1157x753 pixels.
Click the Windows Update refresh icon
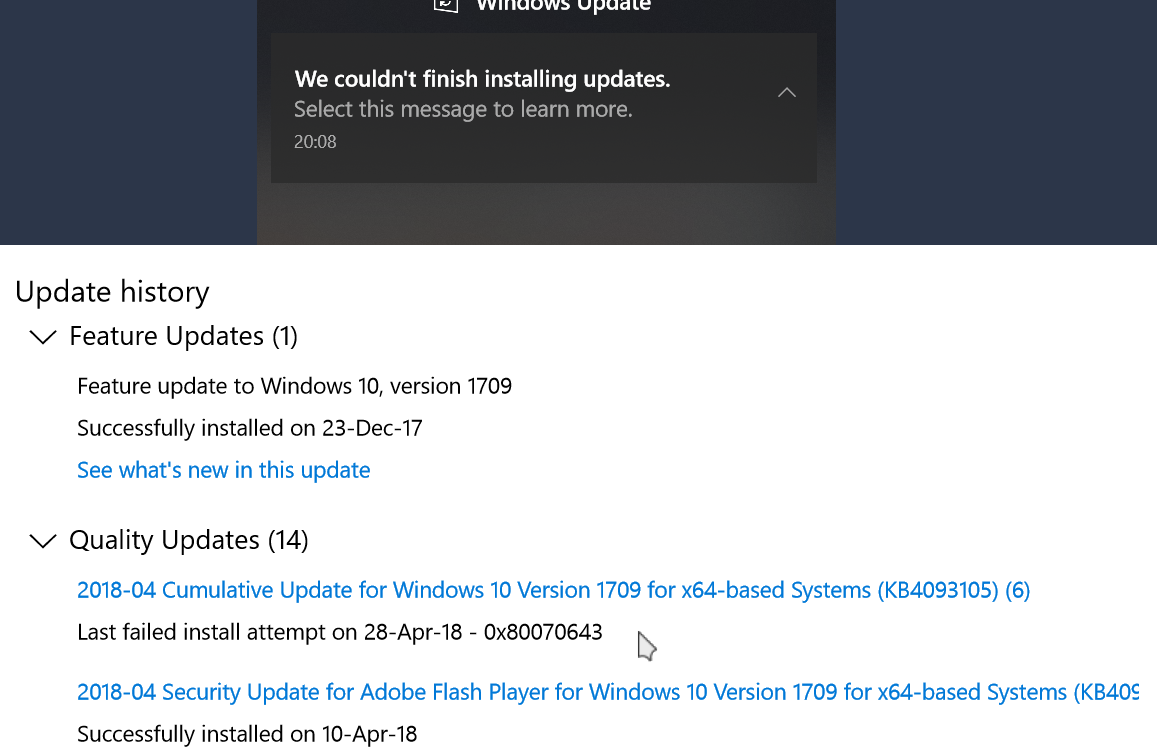[446, 6]
